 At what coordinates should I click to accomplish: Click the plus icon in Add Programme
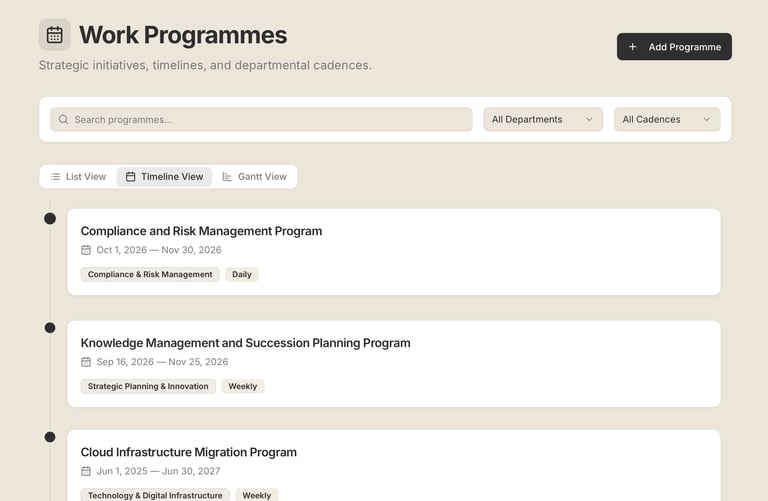[x=632, y=47]
